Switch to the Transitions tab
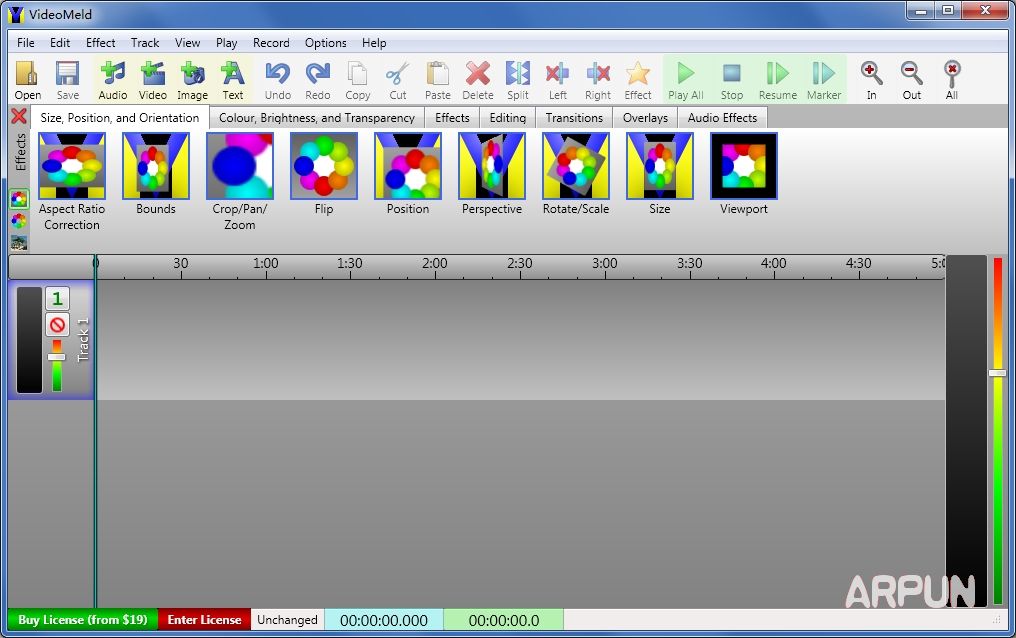This screenshot has width=1016, height=638. coord(574,118)
